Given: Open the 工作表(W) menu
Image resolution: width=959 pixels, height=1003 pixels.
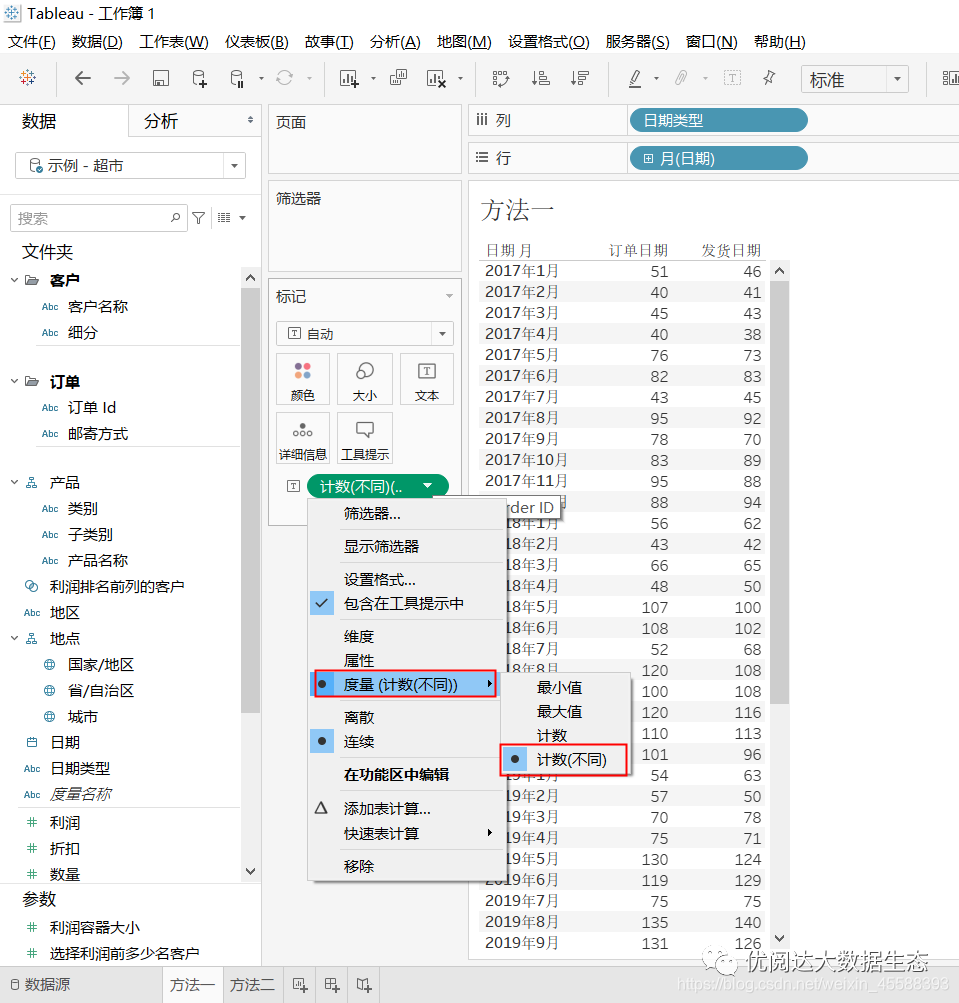Looking at the screenshot, I should click(x=173, y=42).
